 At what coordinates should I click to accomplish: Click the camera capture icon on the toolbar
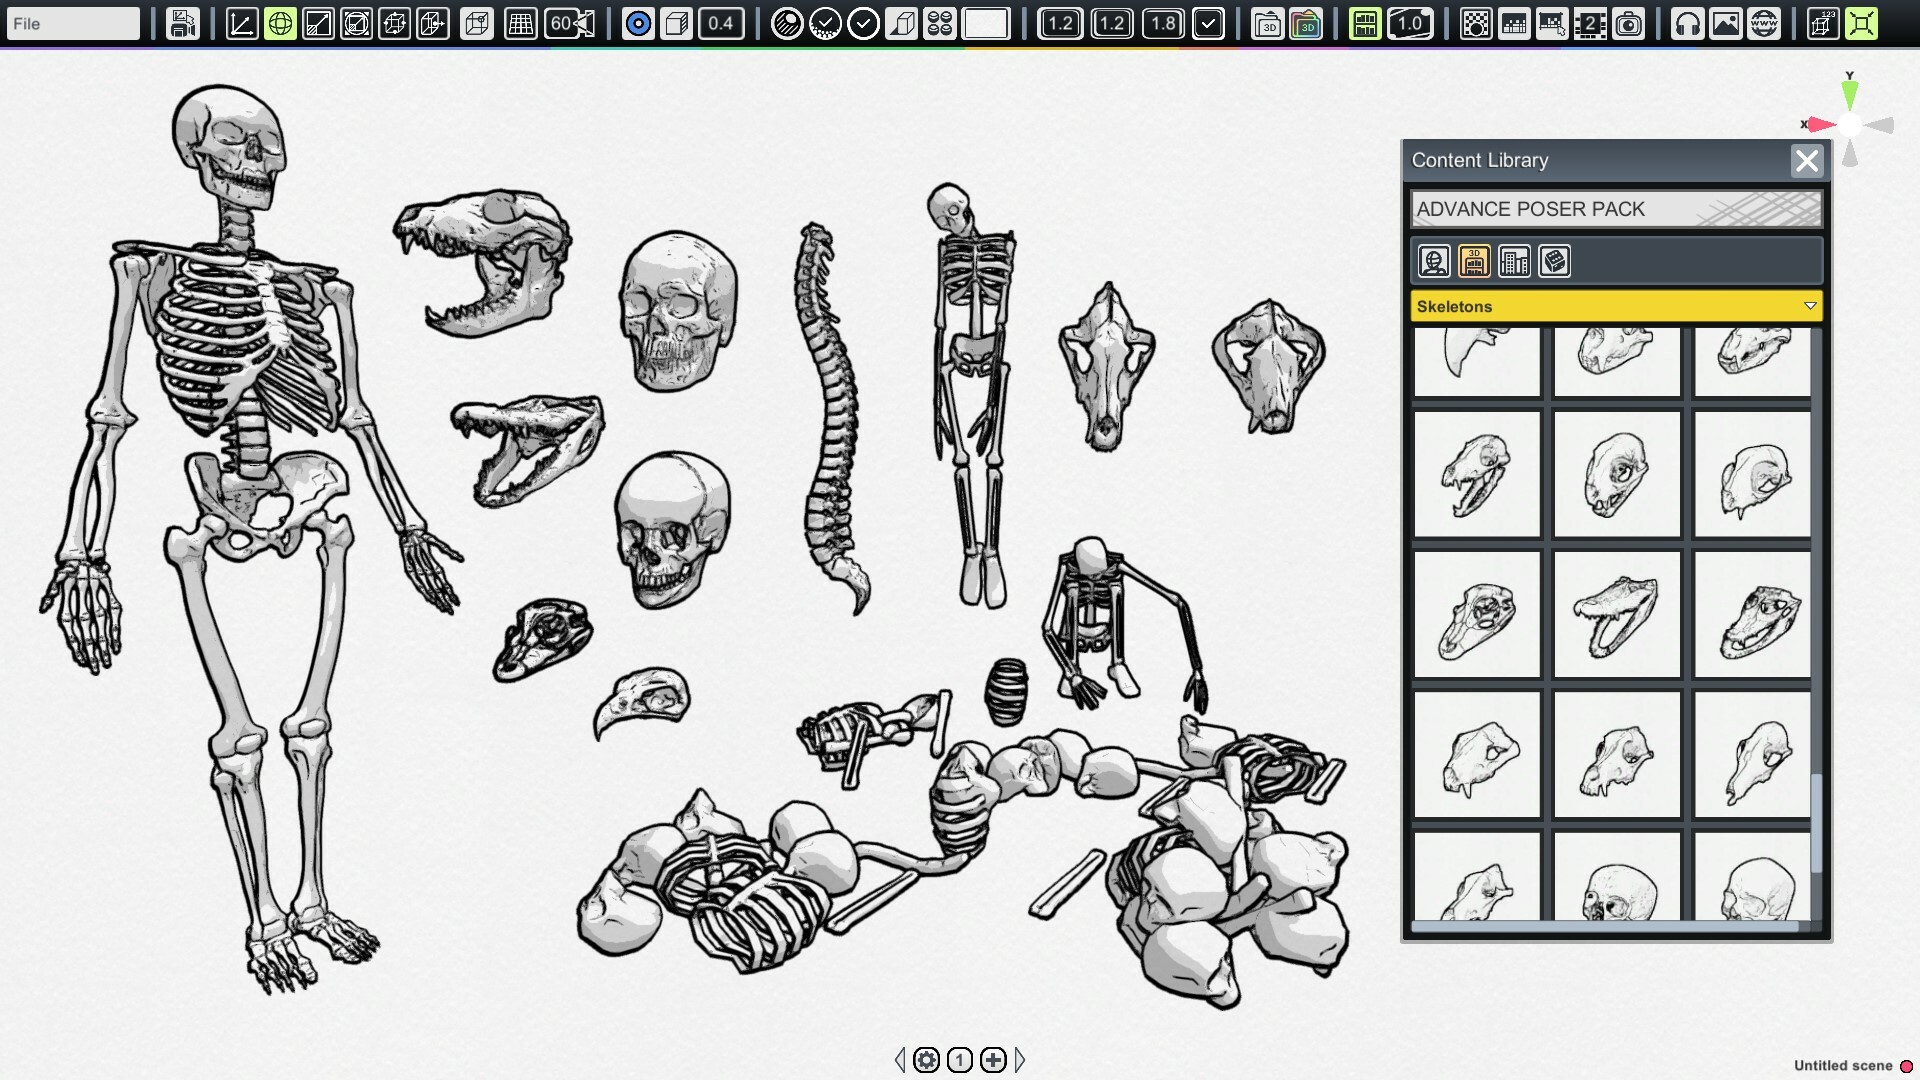click(1630, 23)
